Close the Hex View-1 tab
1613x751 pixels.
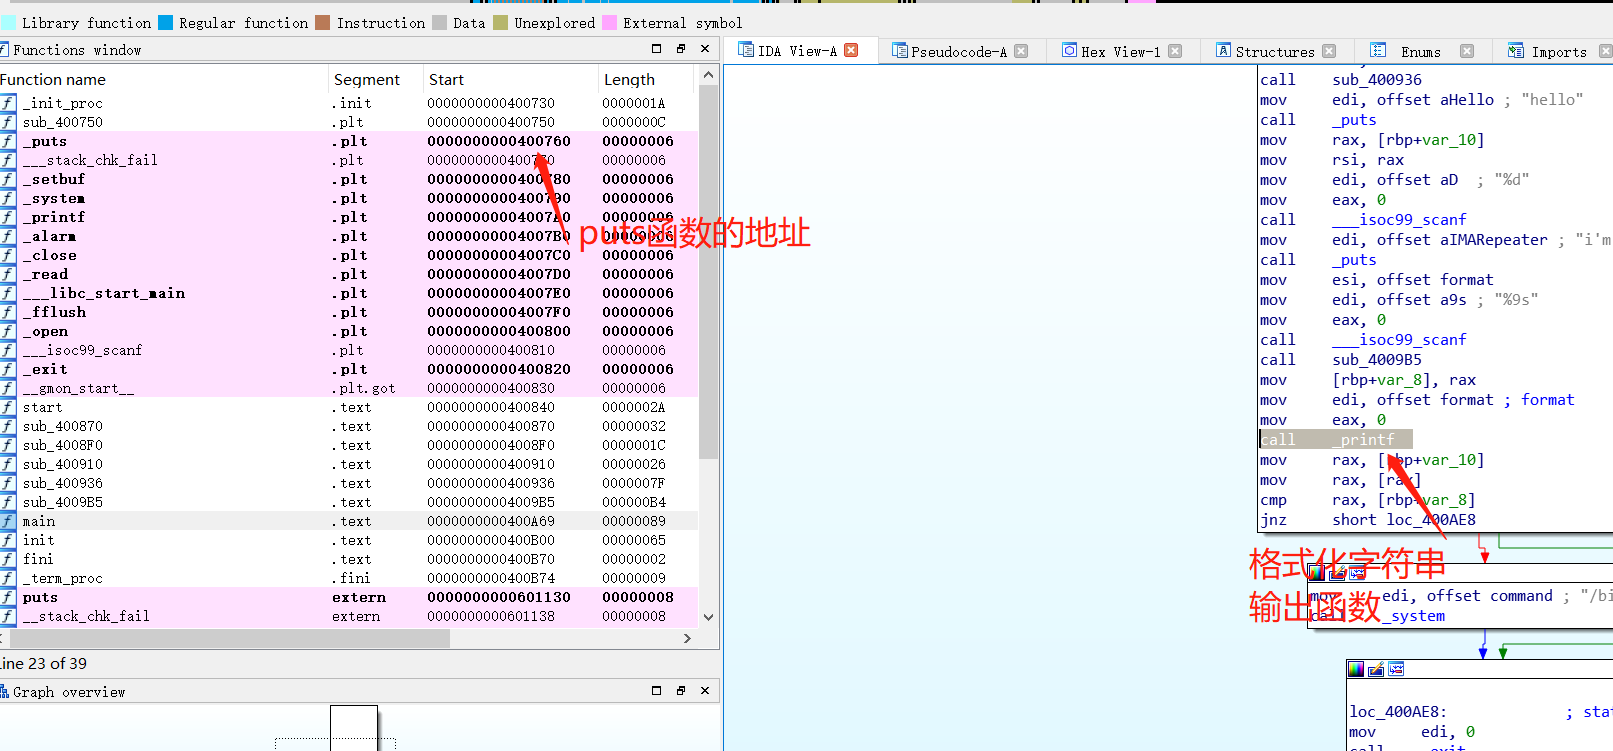[x=1175, y=51]
